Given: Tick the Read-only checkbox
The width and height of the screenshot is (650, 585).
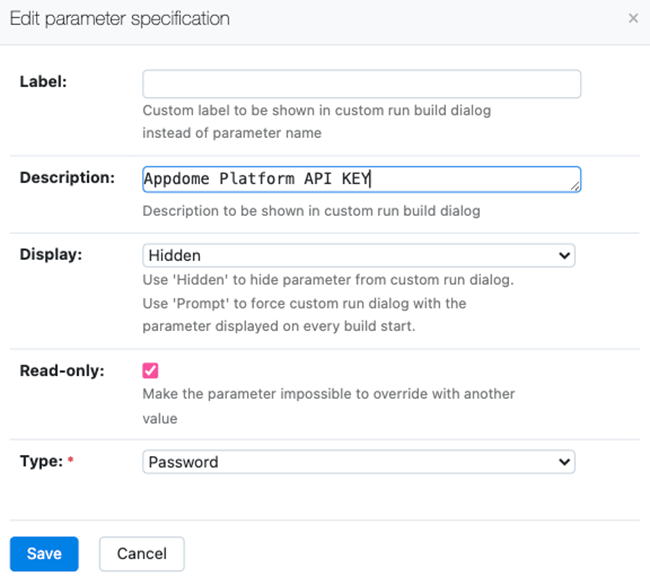Looking at the screenshot, I should click(x=151, y=371).
